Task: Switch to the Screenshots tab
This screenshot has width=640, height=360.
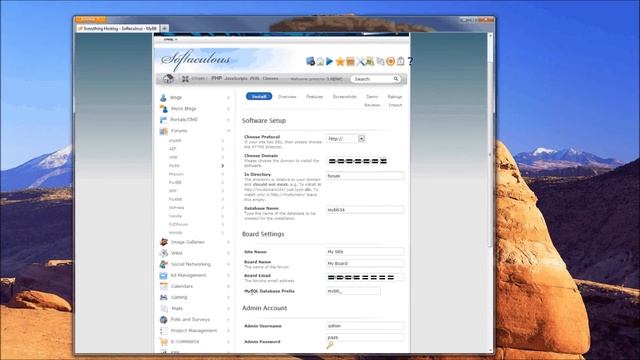Action: pos(344,97)
